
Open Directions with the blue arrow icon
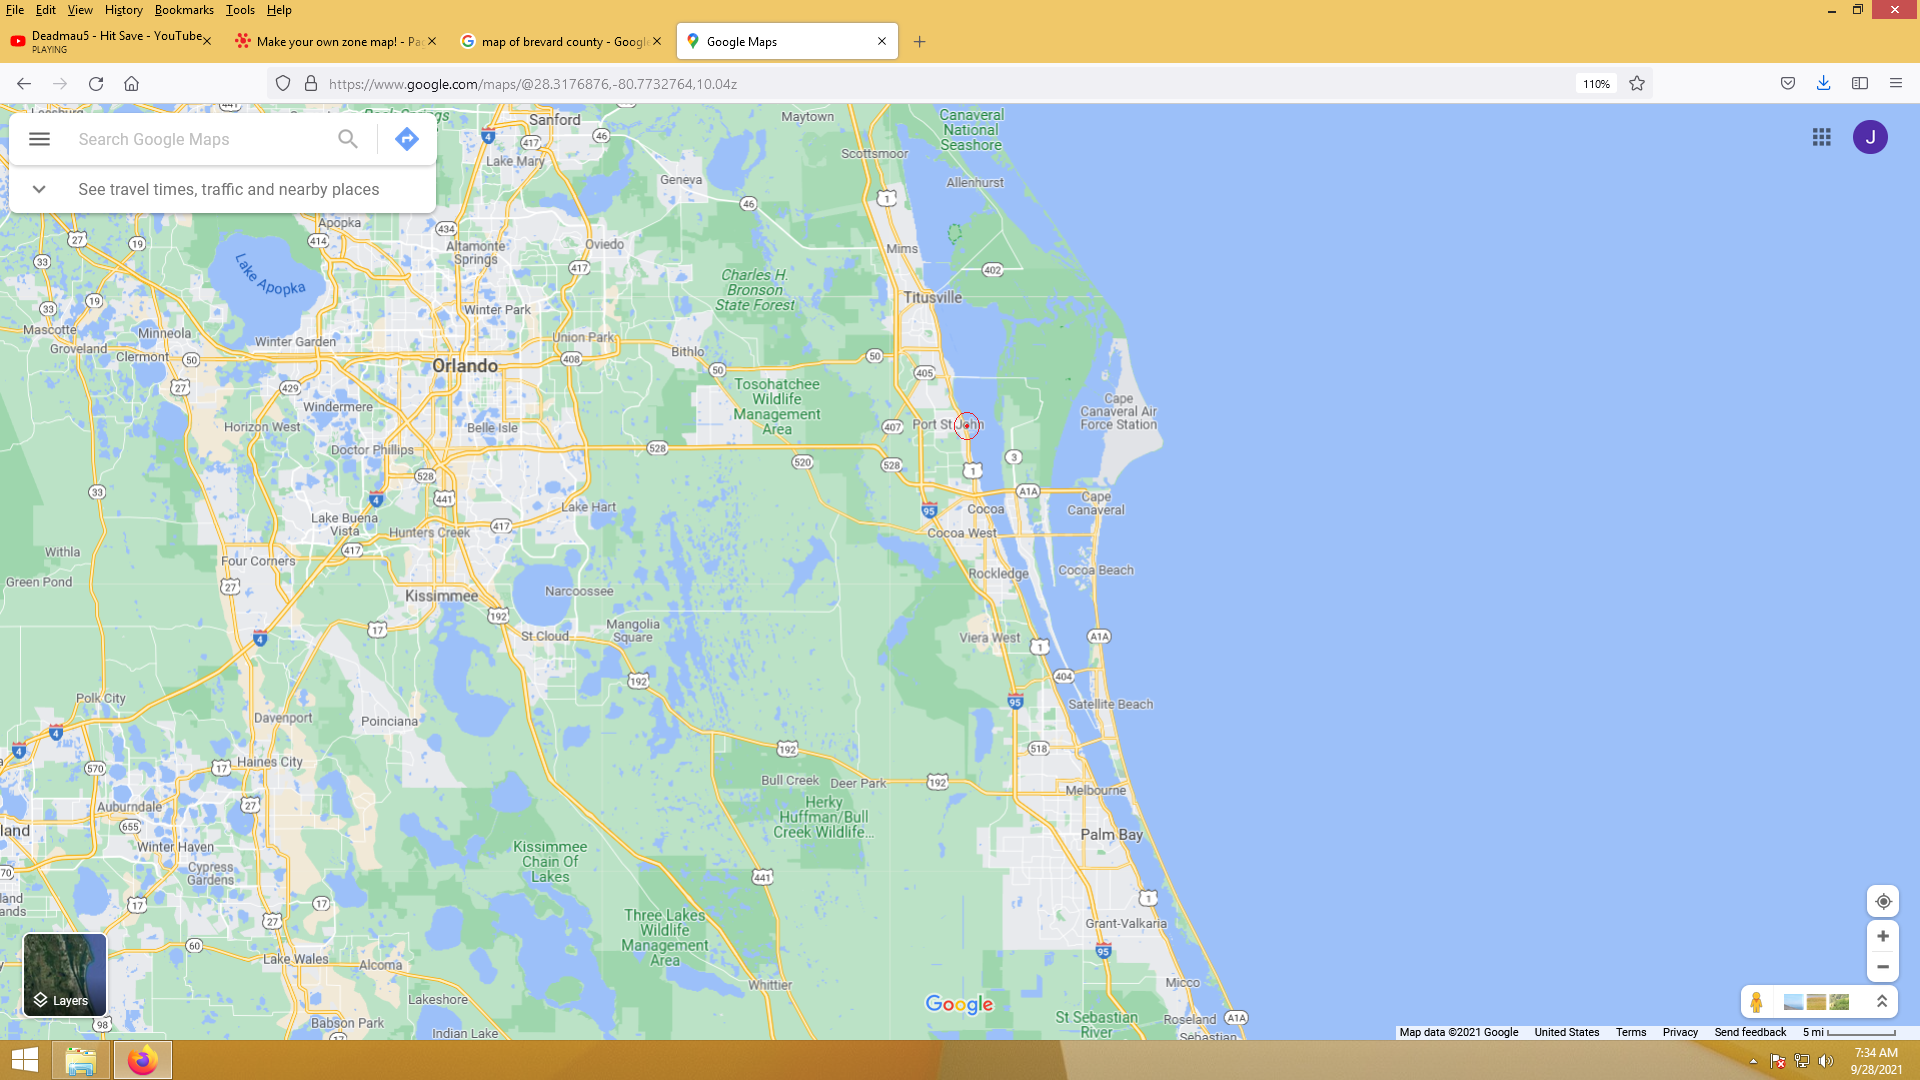(x=406, y=139)
